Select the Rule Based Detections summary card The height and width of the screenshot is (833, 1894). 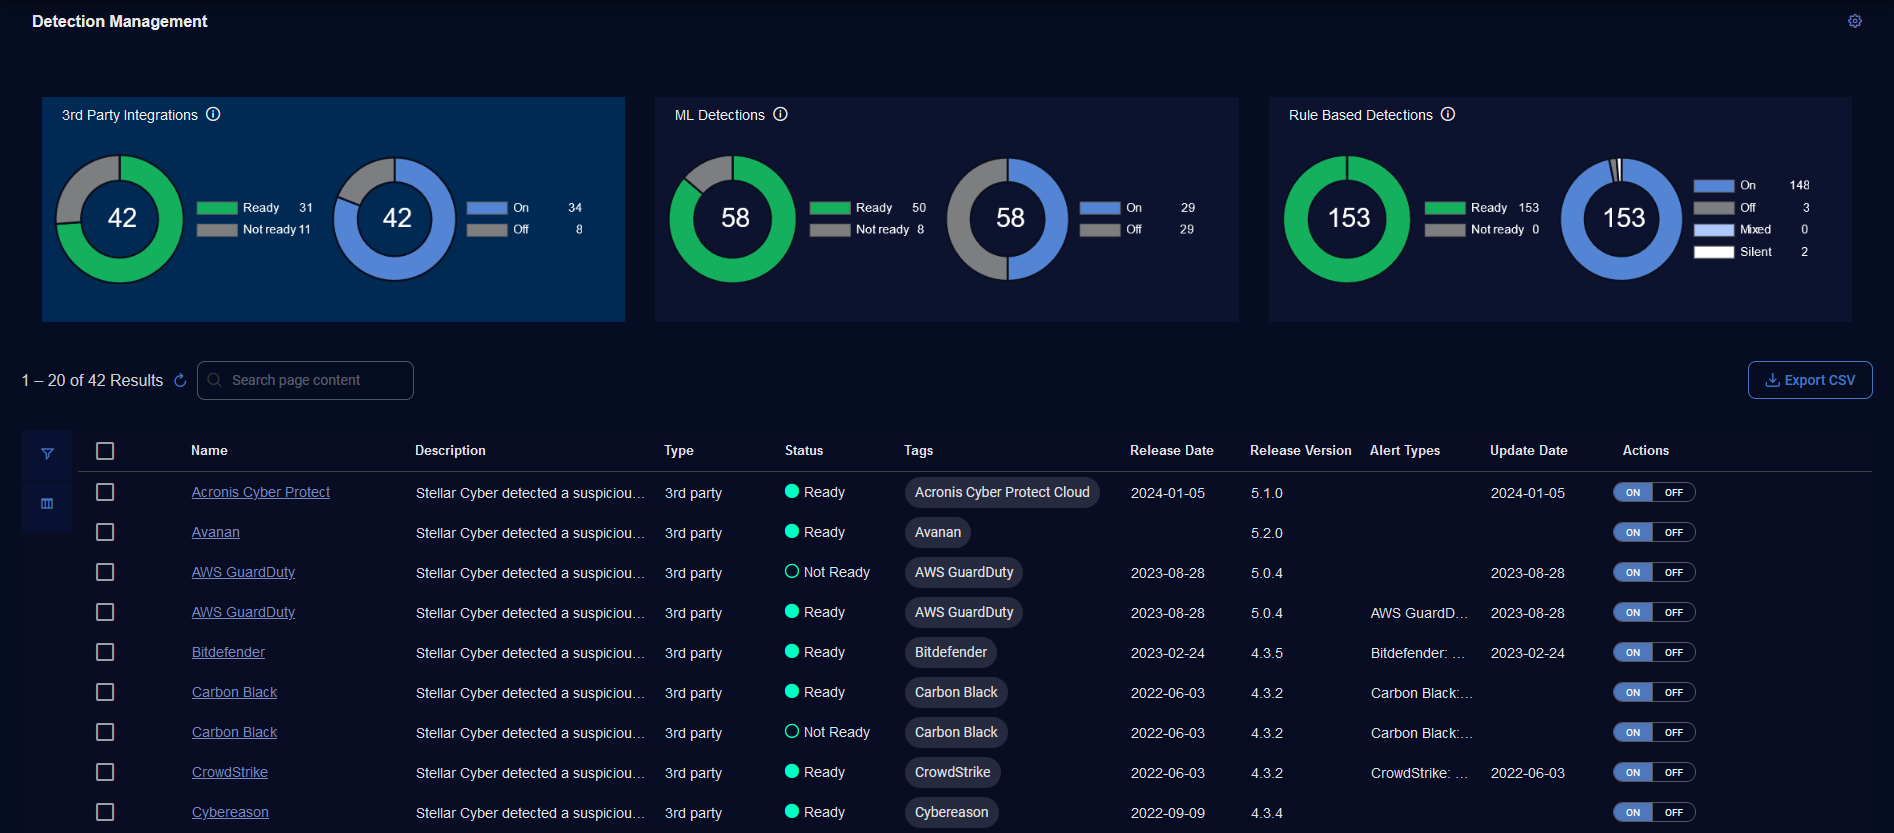point(1559,209)
